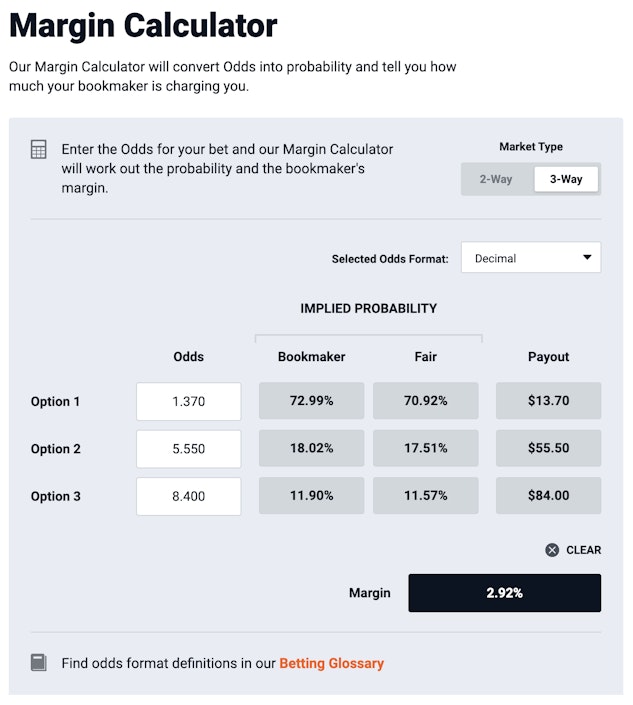This screenshot has width=633, height=705.
Task: Click the Option 1 odds input field
Action: tap(189, 401)
